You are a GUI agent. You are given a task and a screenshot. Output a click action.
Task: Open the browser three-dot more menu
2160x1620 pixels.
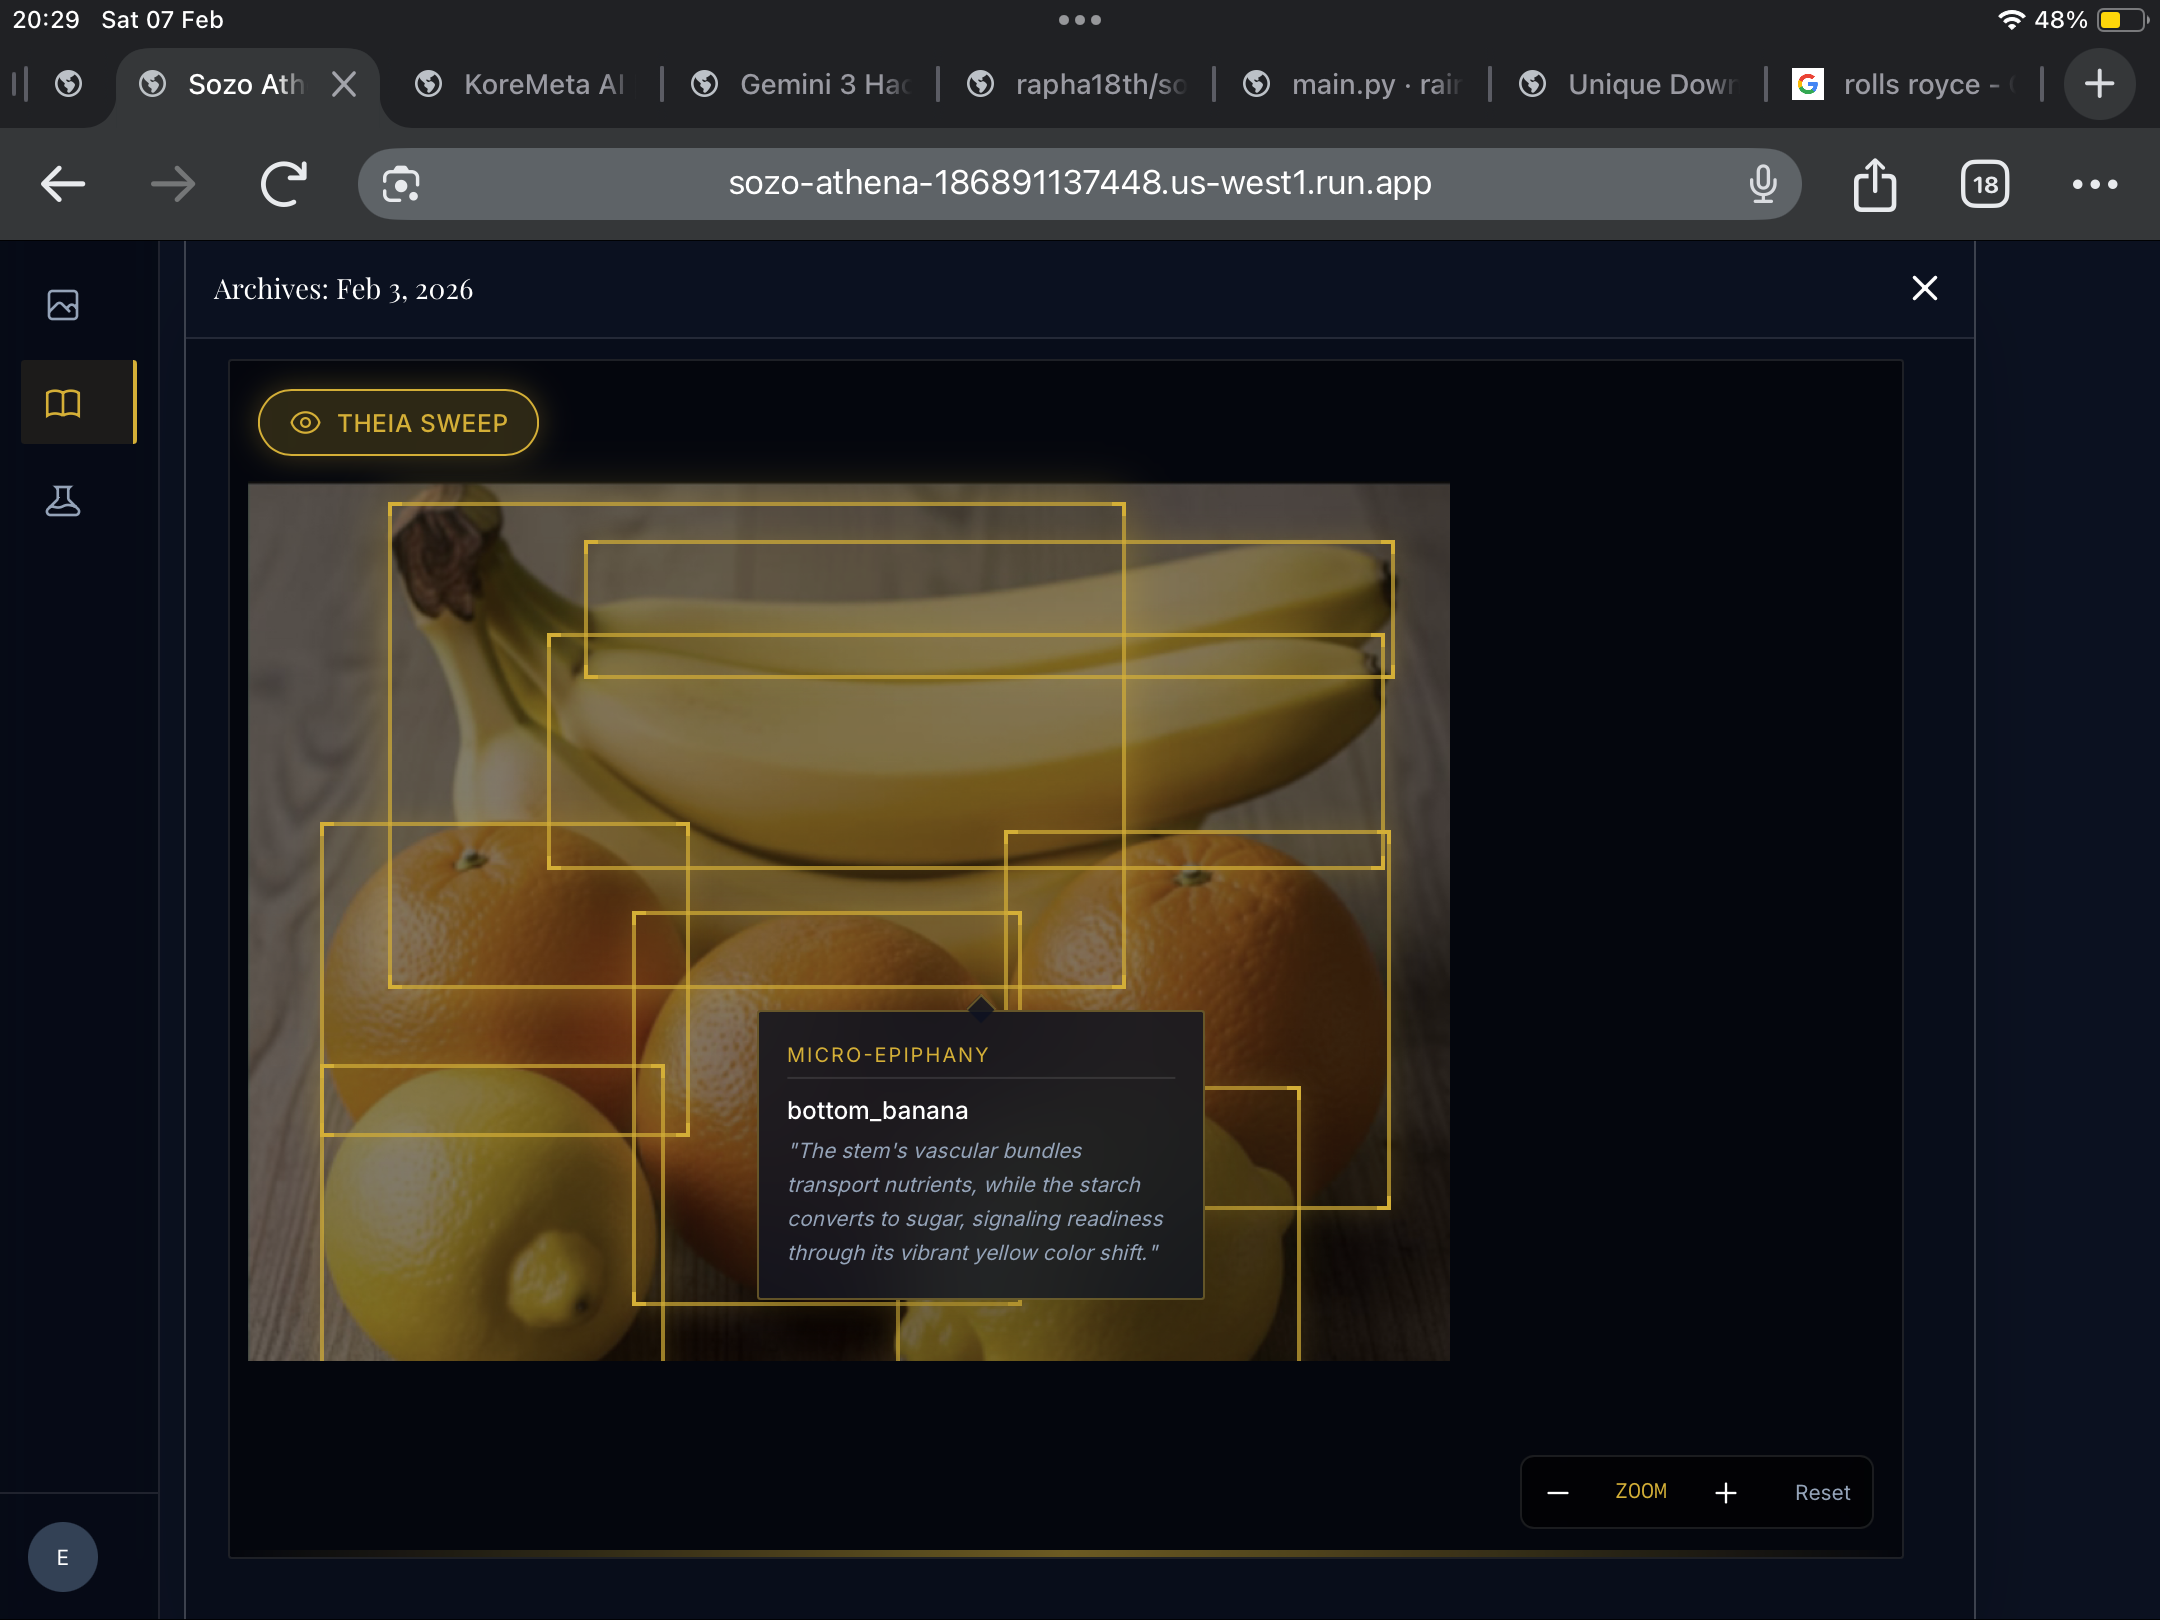pyautogui.click(x=2095, y=185)
